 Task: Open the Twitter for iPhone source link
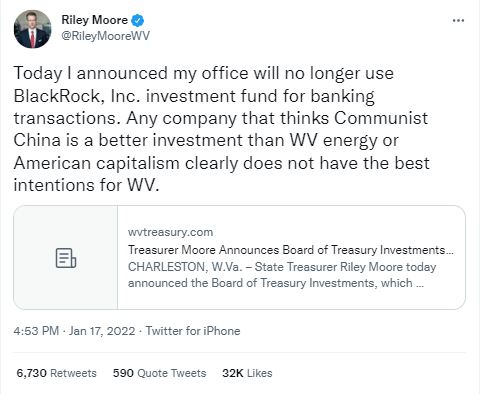(x=193, y=331)
